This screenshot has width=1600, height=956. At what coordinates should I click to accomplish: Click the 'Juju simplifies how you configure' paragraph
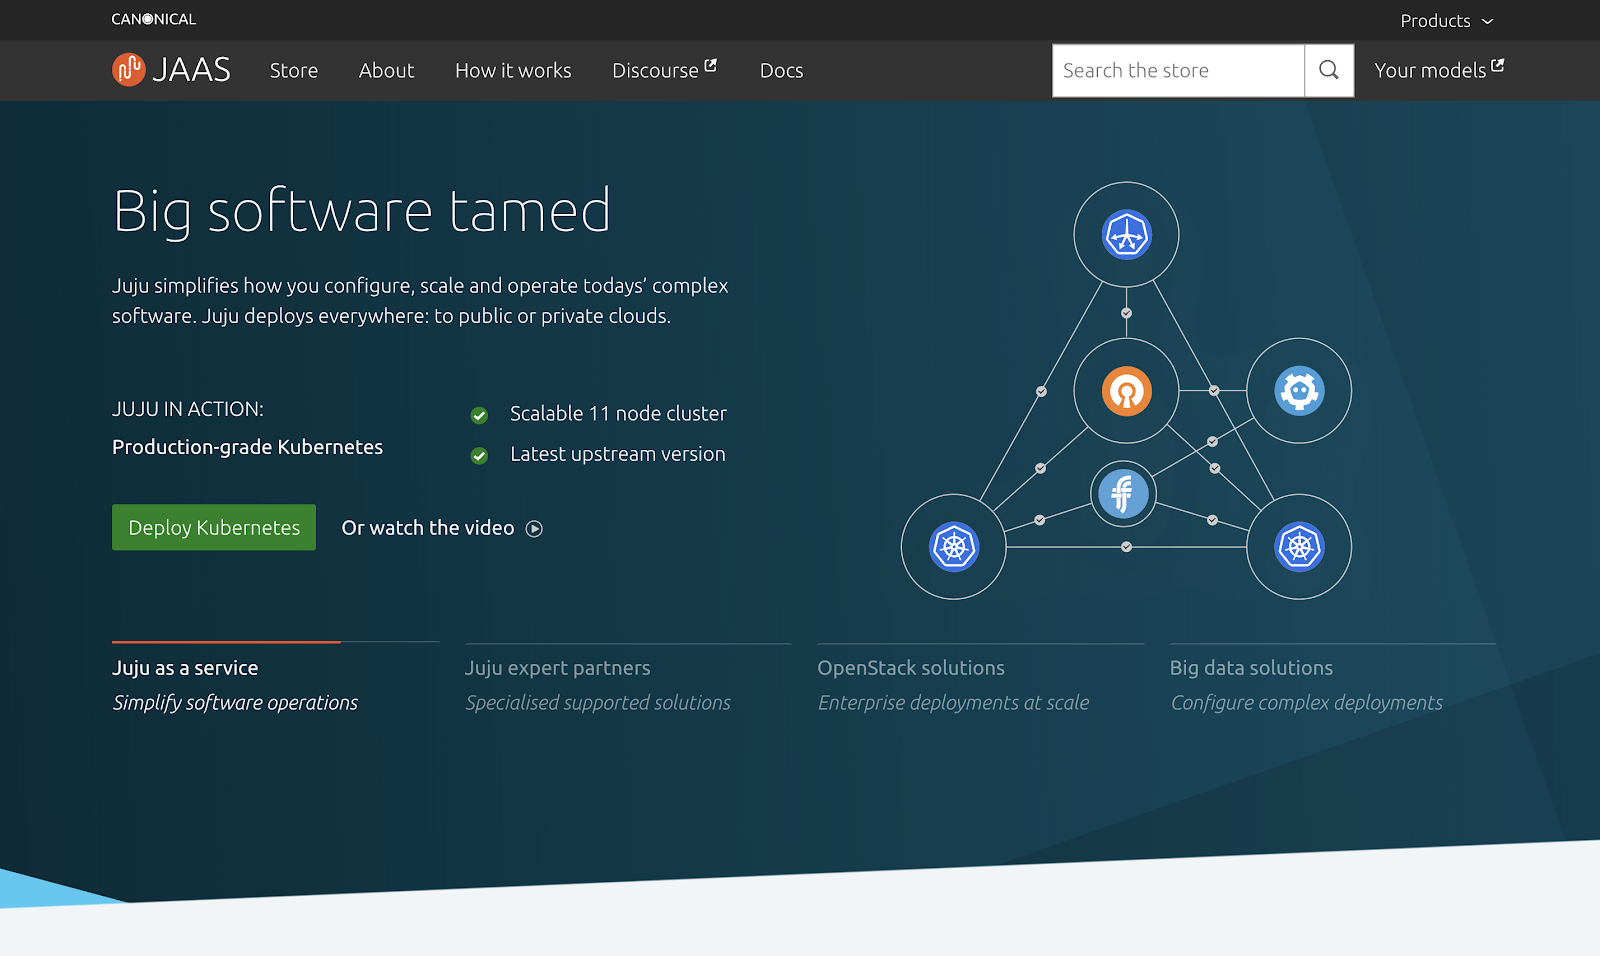420,301
